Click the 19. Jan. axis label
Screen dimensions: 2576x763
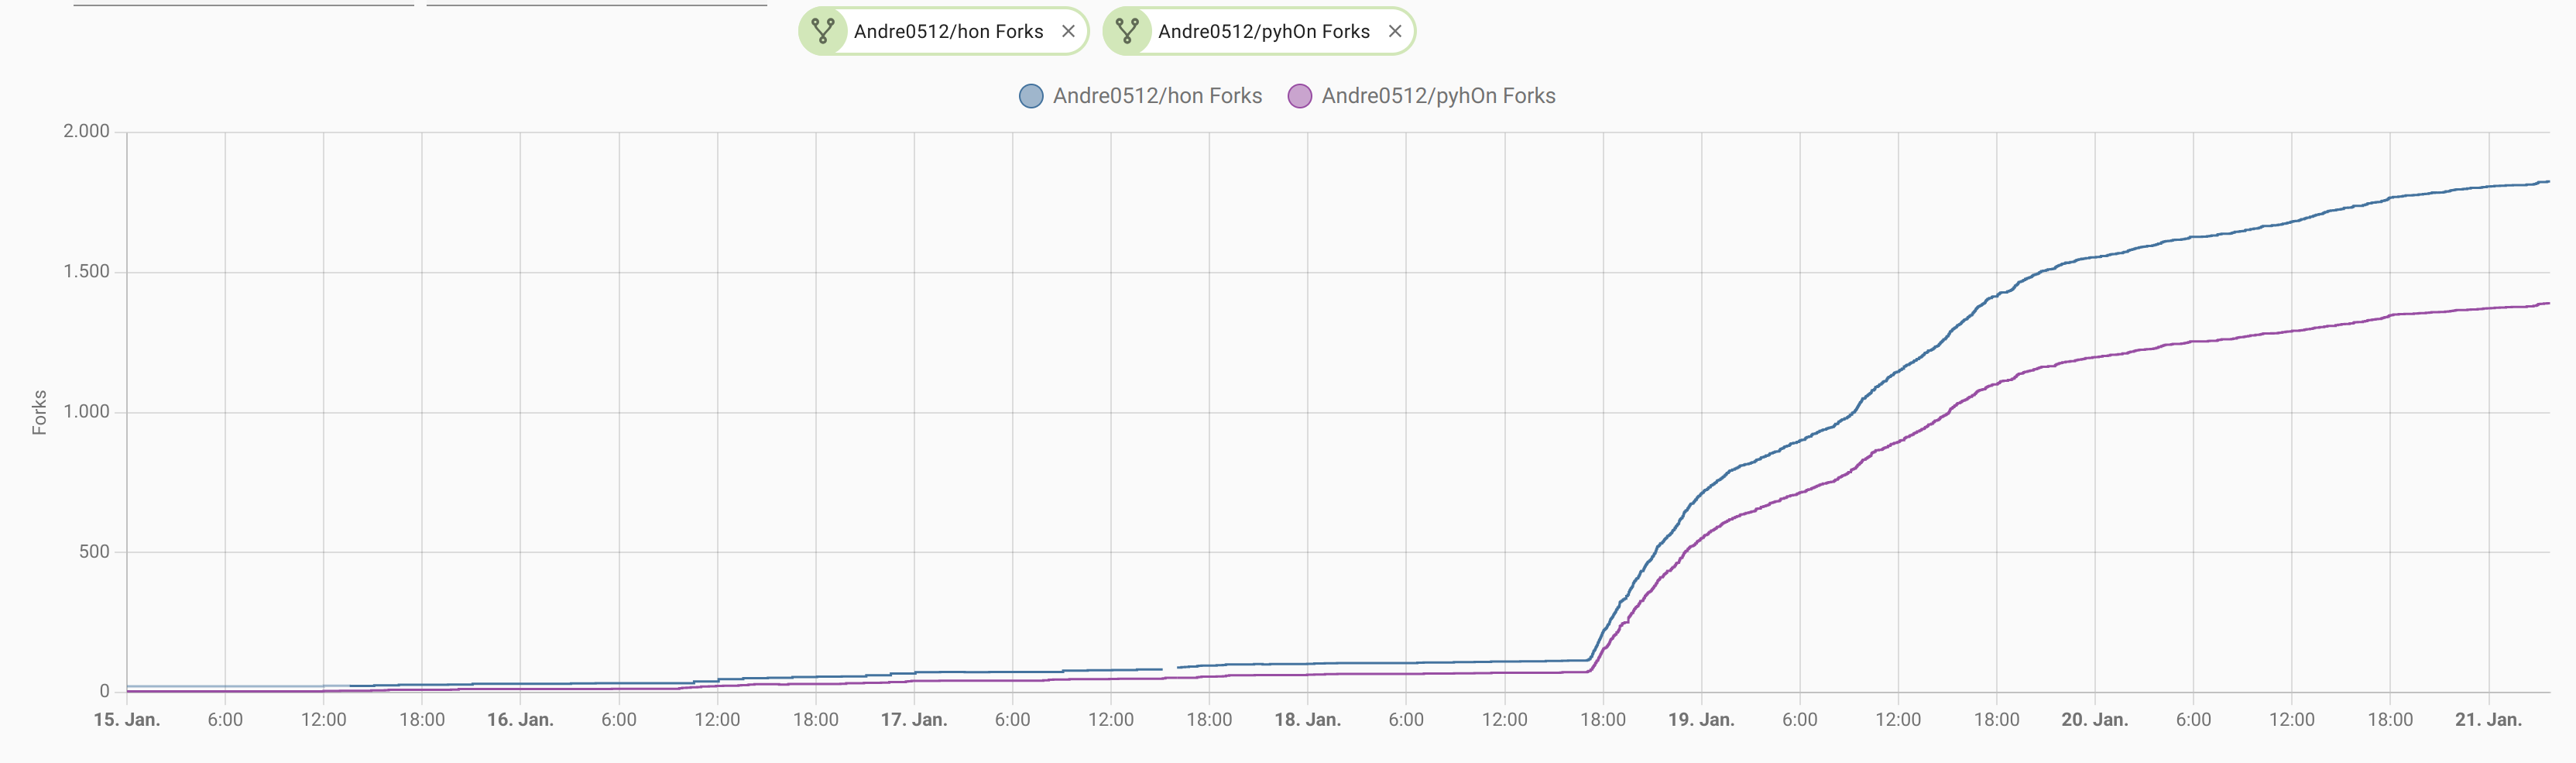pyautogui.click(x=1701, y=720)
